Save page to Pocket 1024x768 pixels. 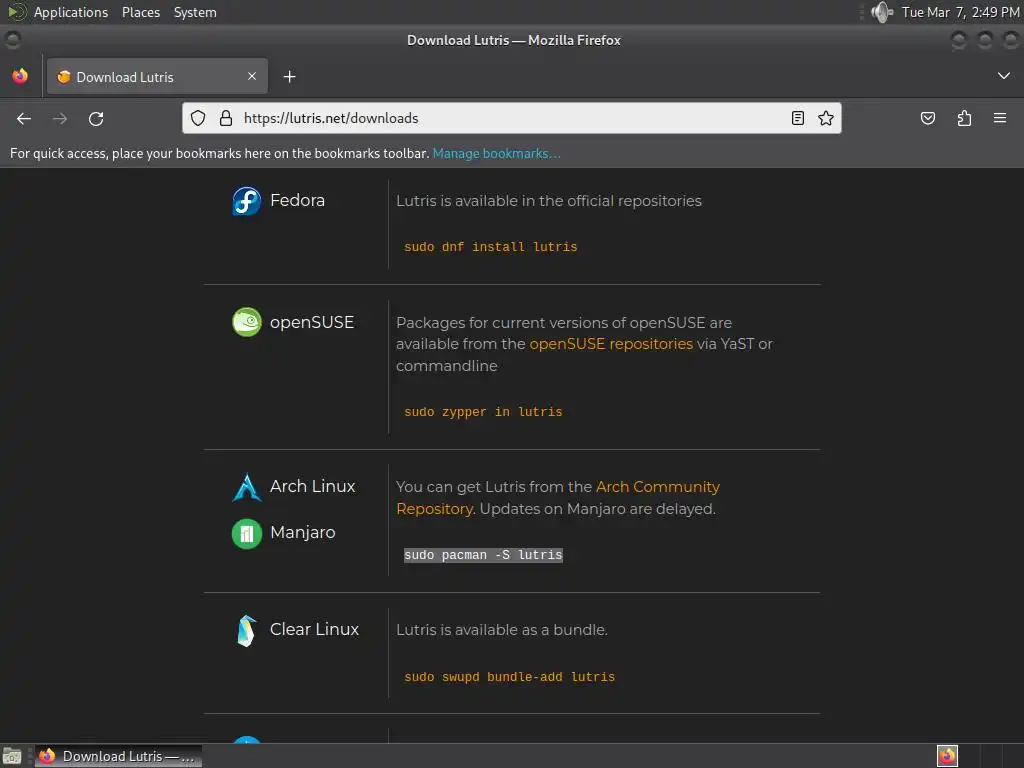point(928,118)
